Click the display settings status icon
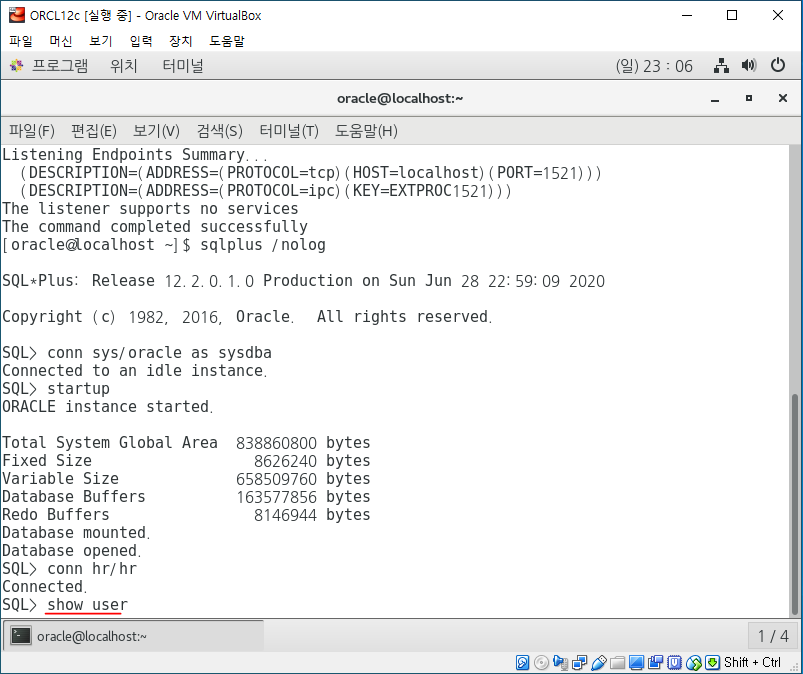The image size is (803, 674). click(x=636, y=662)
